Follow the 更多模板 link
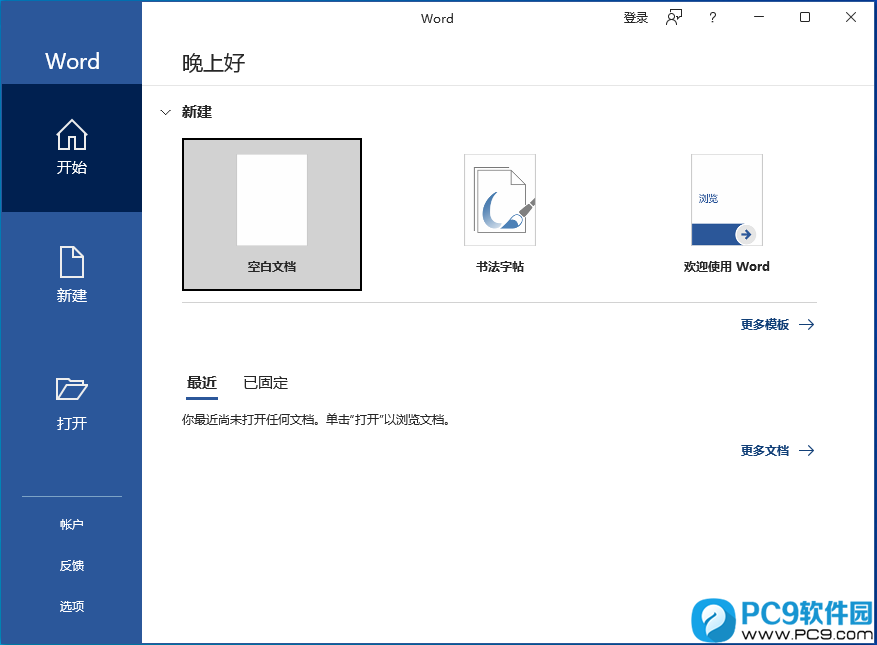 click(x=777, y=324)
